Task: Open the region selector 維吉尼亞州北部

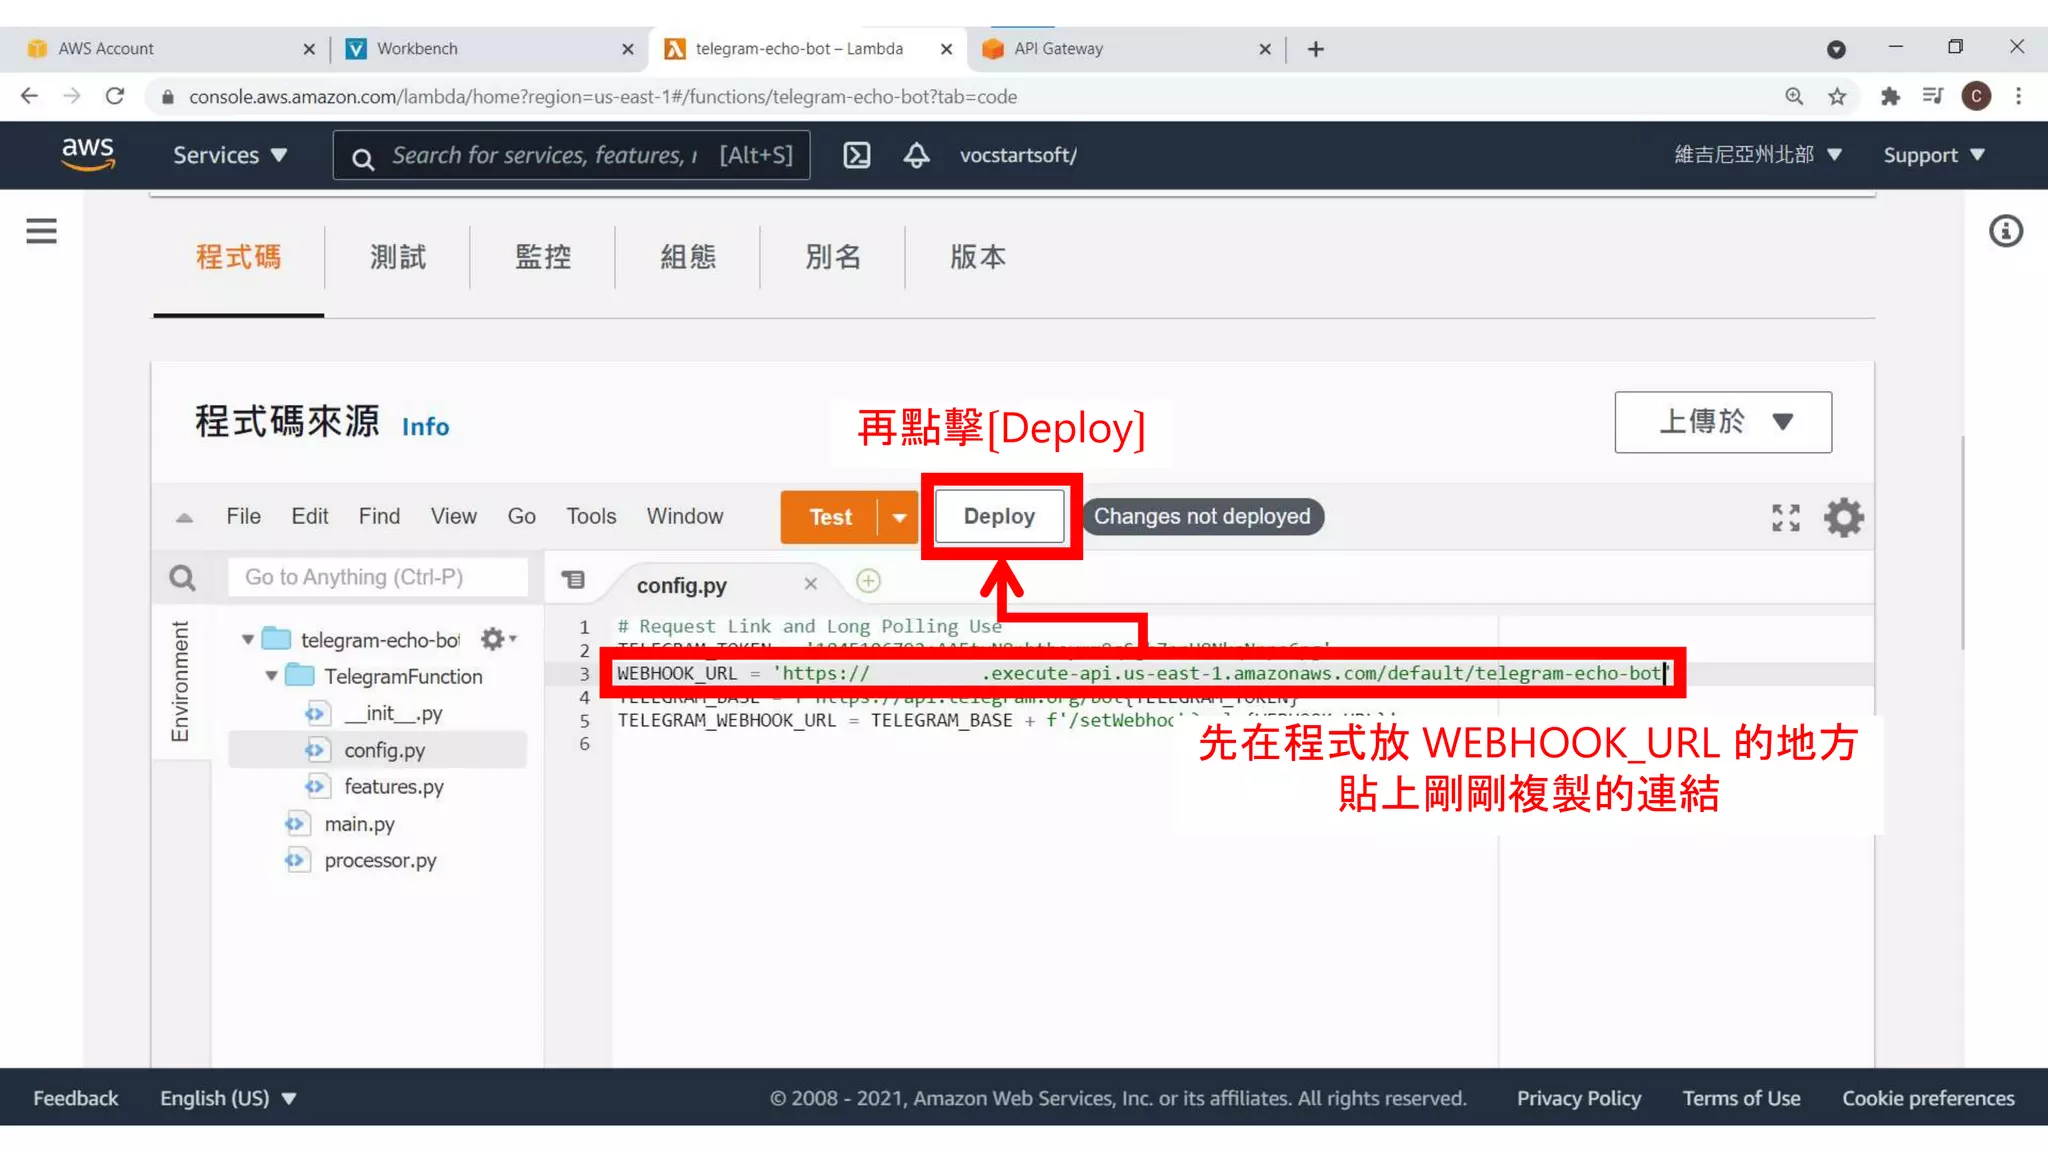Action: (x=1758, y=155)
